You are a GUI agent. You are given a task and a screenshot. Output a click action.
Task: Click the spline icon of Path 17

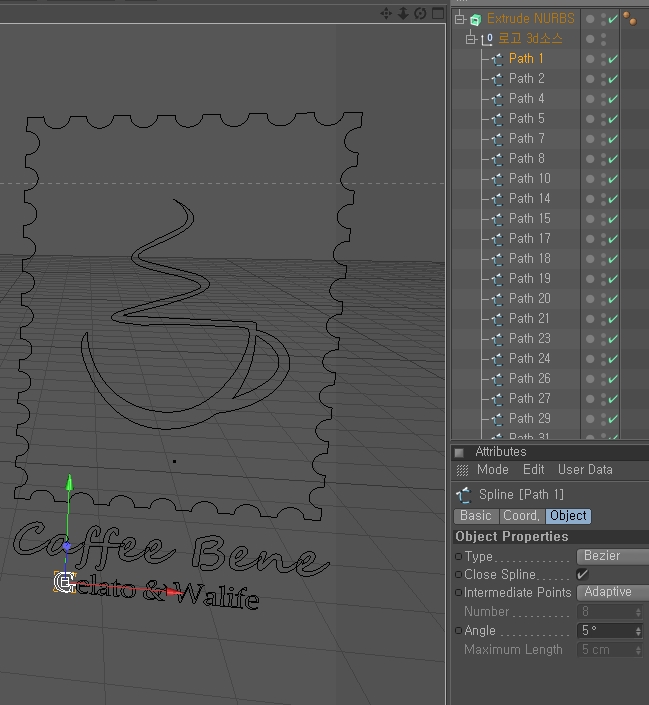497,240
